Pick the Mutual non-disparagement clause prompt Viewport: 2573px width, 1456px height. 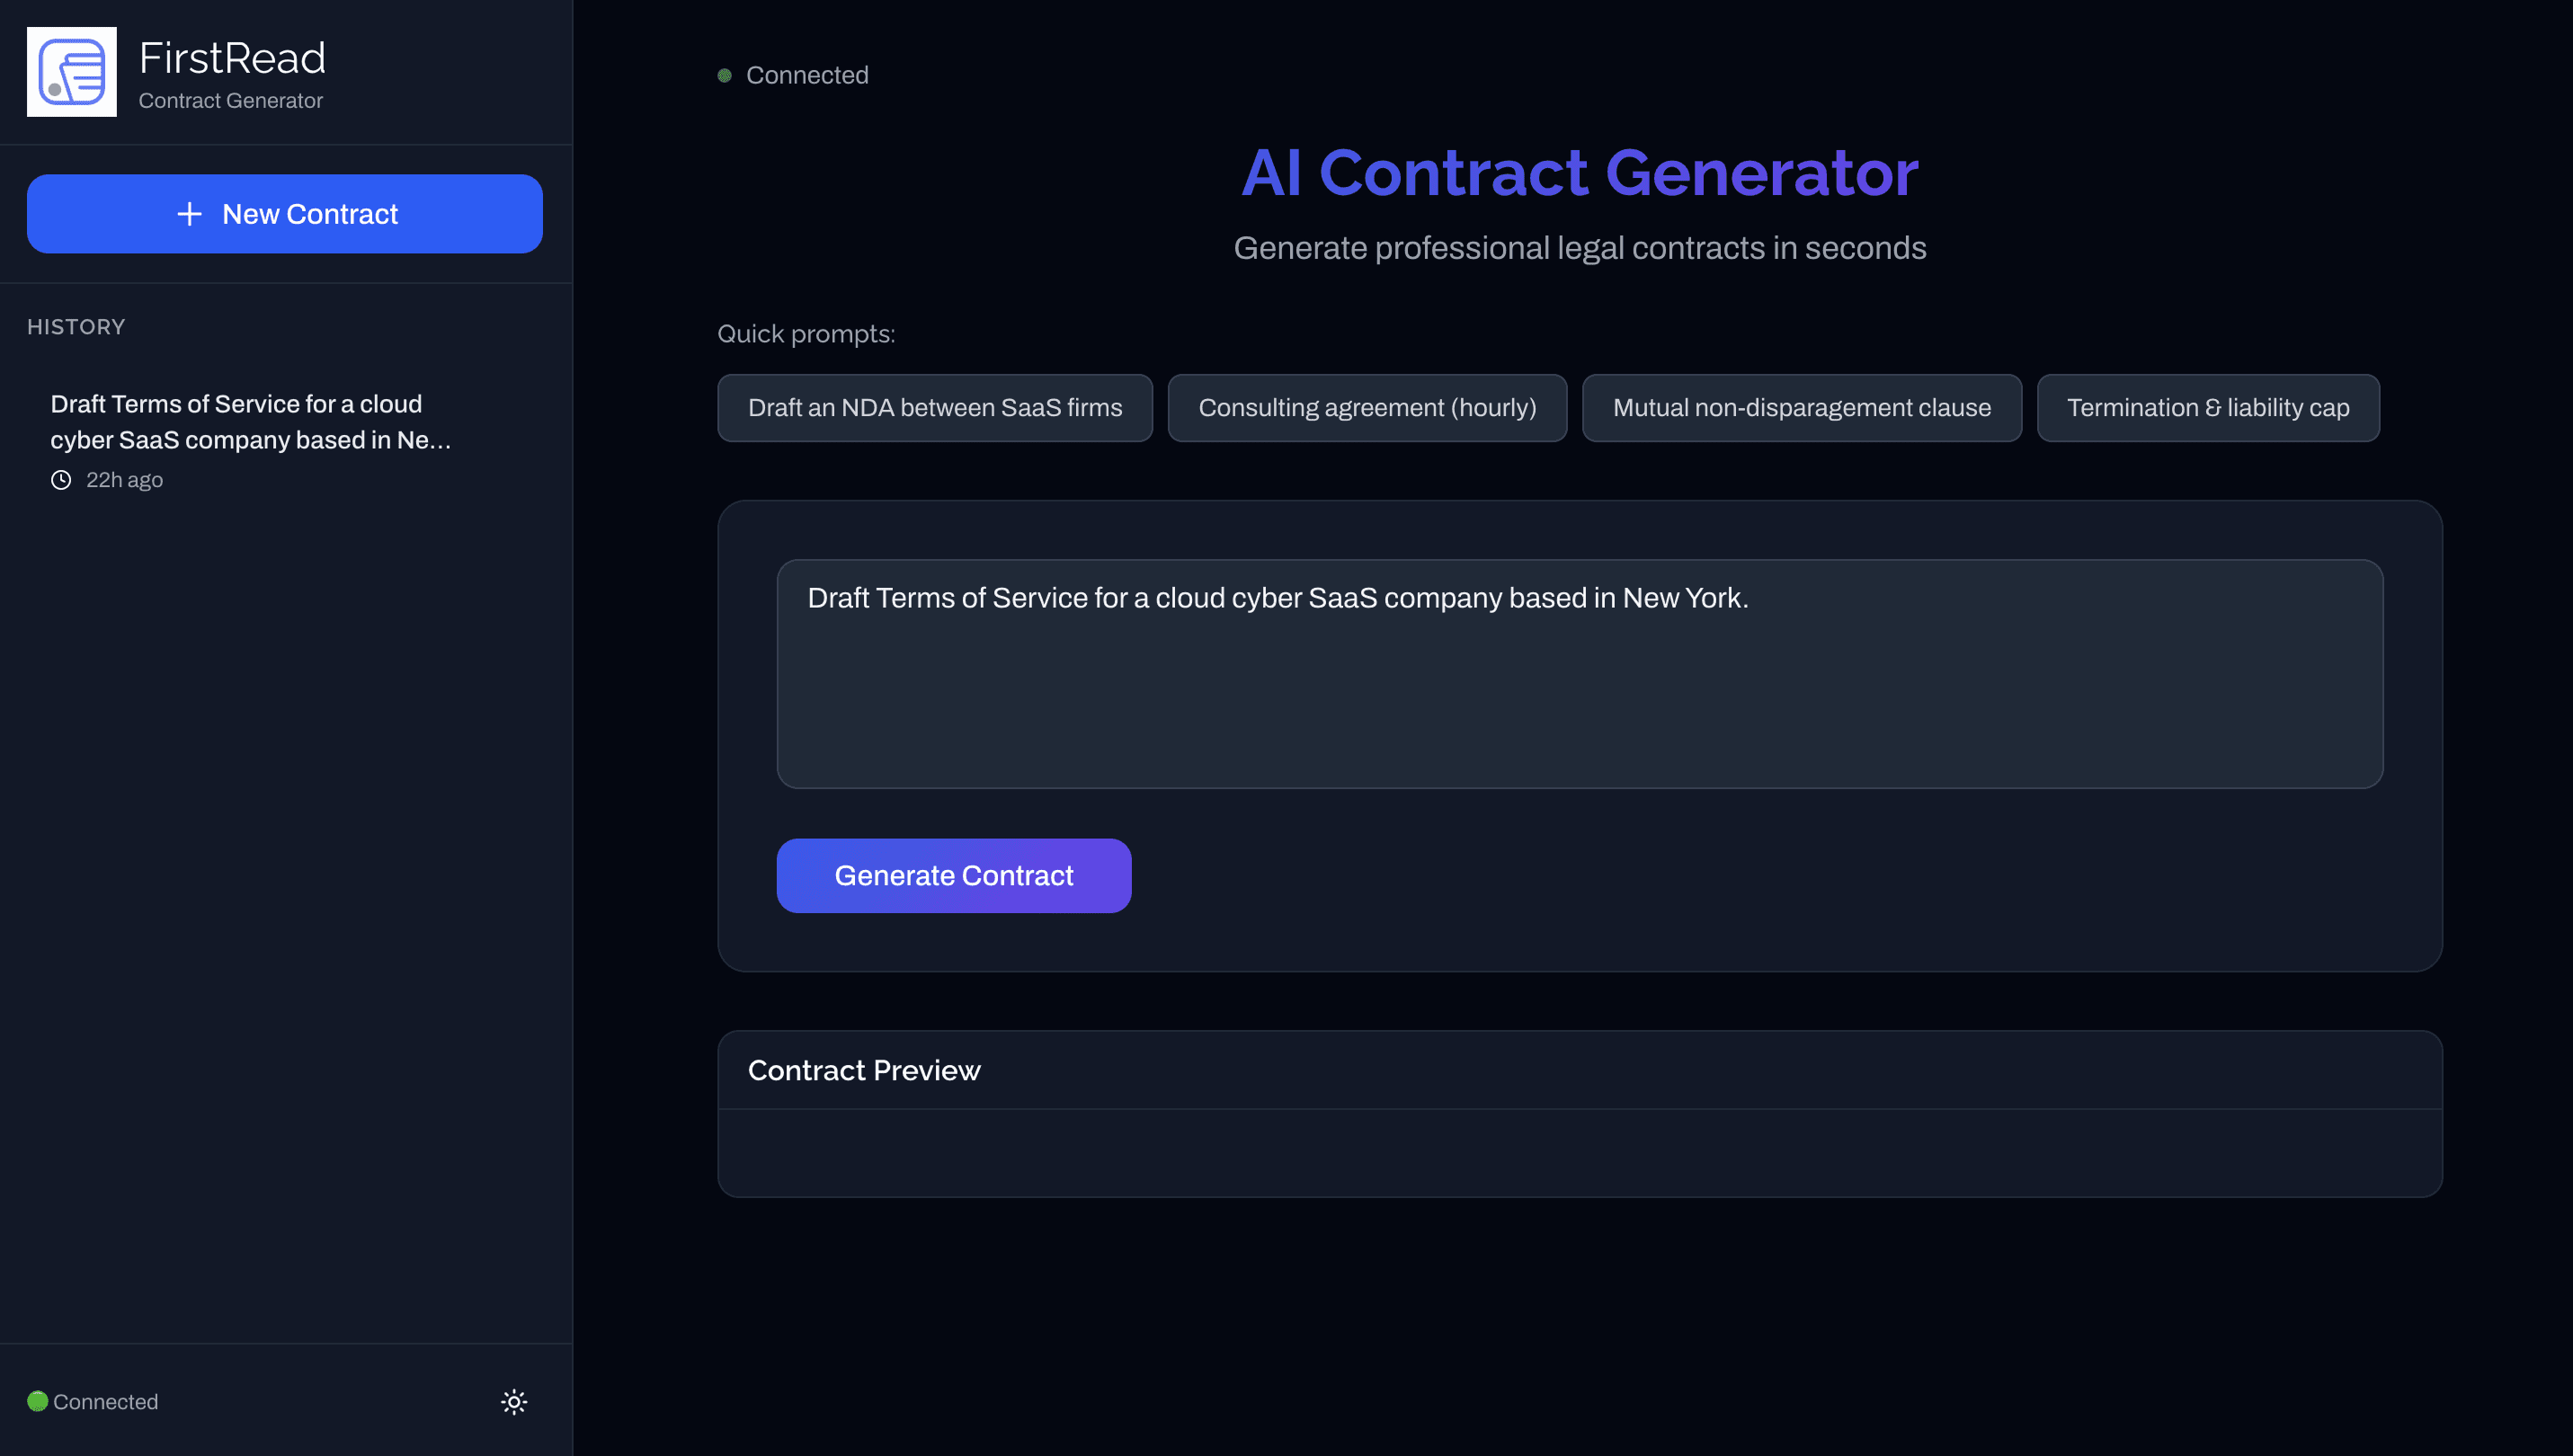click(1801, 408)
